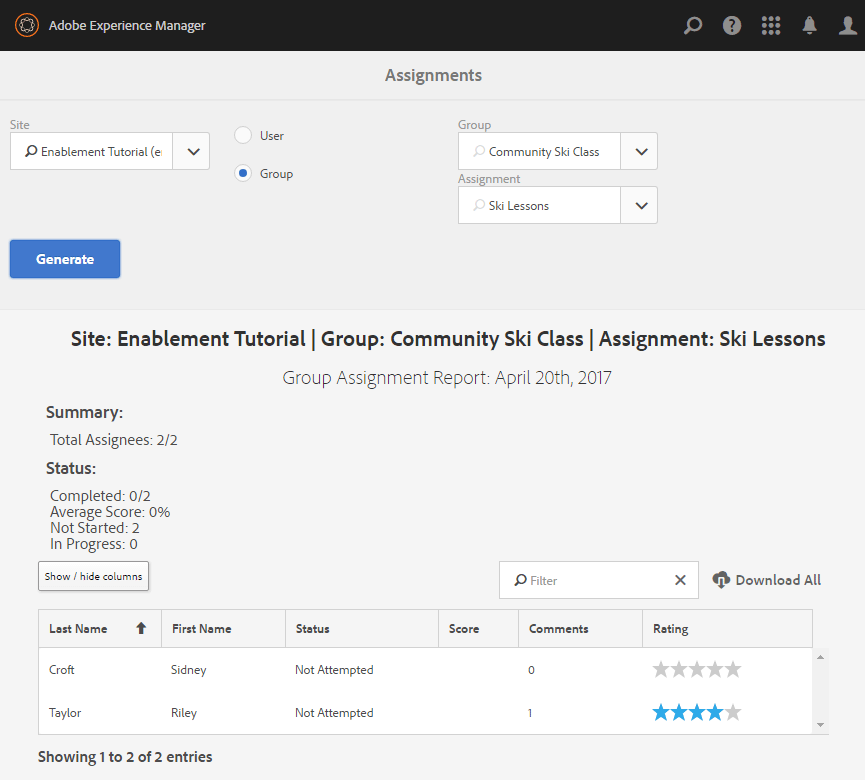Select the Group radio button
Viewport: 865px width, 780px height.
tap(243, 173)
